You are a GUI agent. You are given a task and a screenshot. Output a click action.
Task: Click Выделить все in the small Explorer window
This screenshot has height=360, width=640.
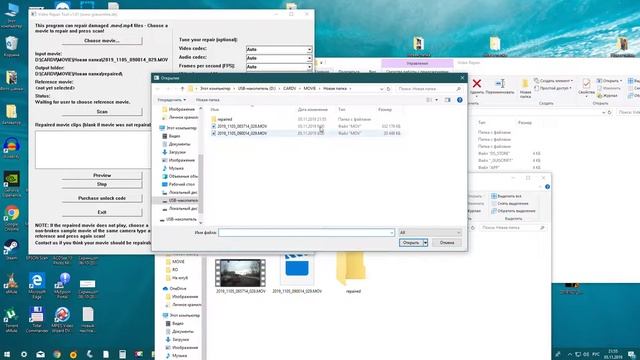[507, 196]
